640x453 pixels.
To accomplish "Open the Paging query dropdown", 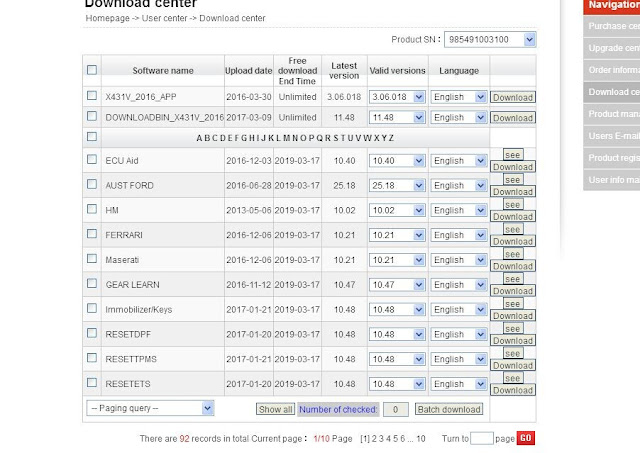I will [x=150, y=408].
